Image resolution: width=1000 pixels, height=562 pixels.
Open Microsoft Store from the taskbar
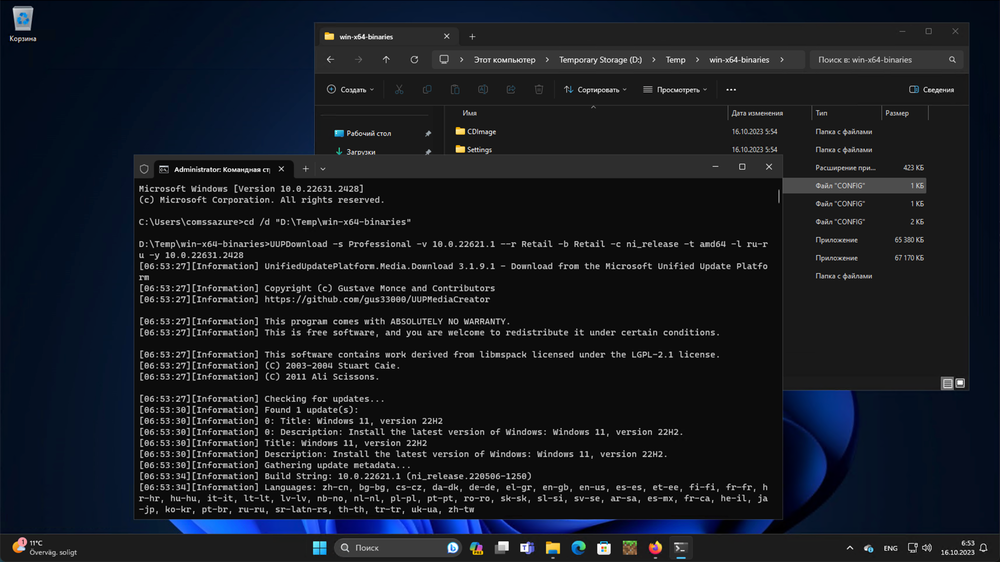click(604, 548)
